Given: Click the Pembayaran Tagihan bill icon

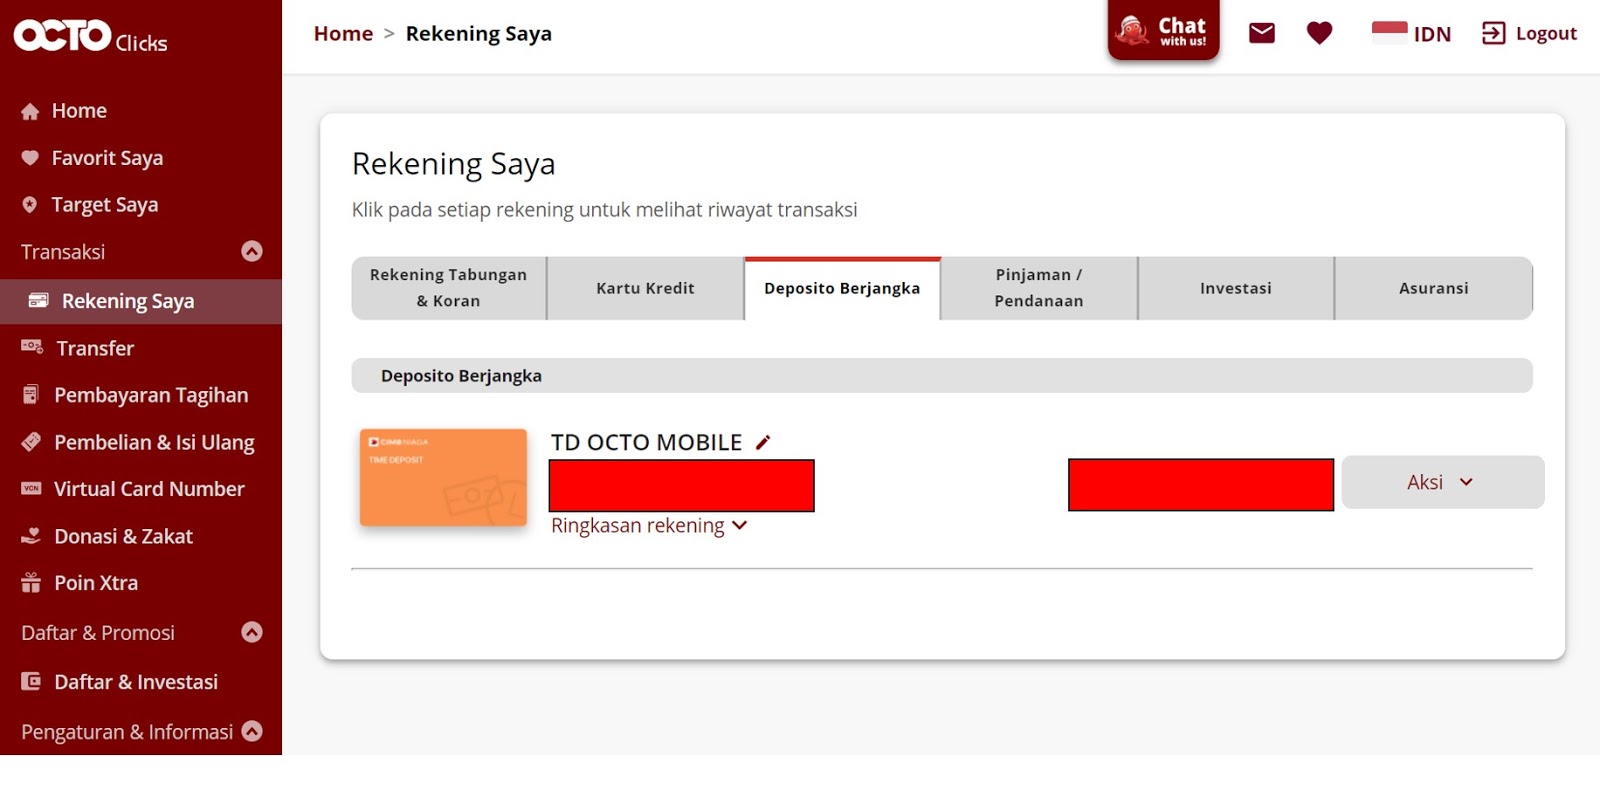Looking at the screenshot, I should point(31,395).
